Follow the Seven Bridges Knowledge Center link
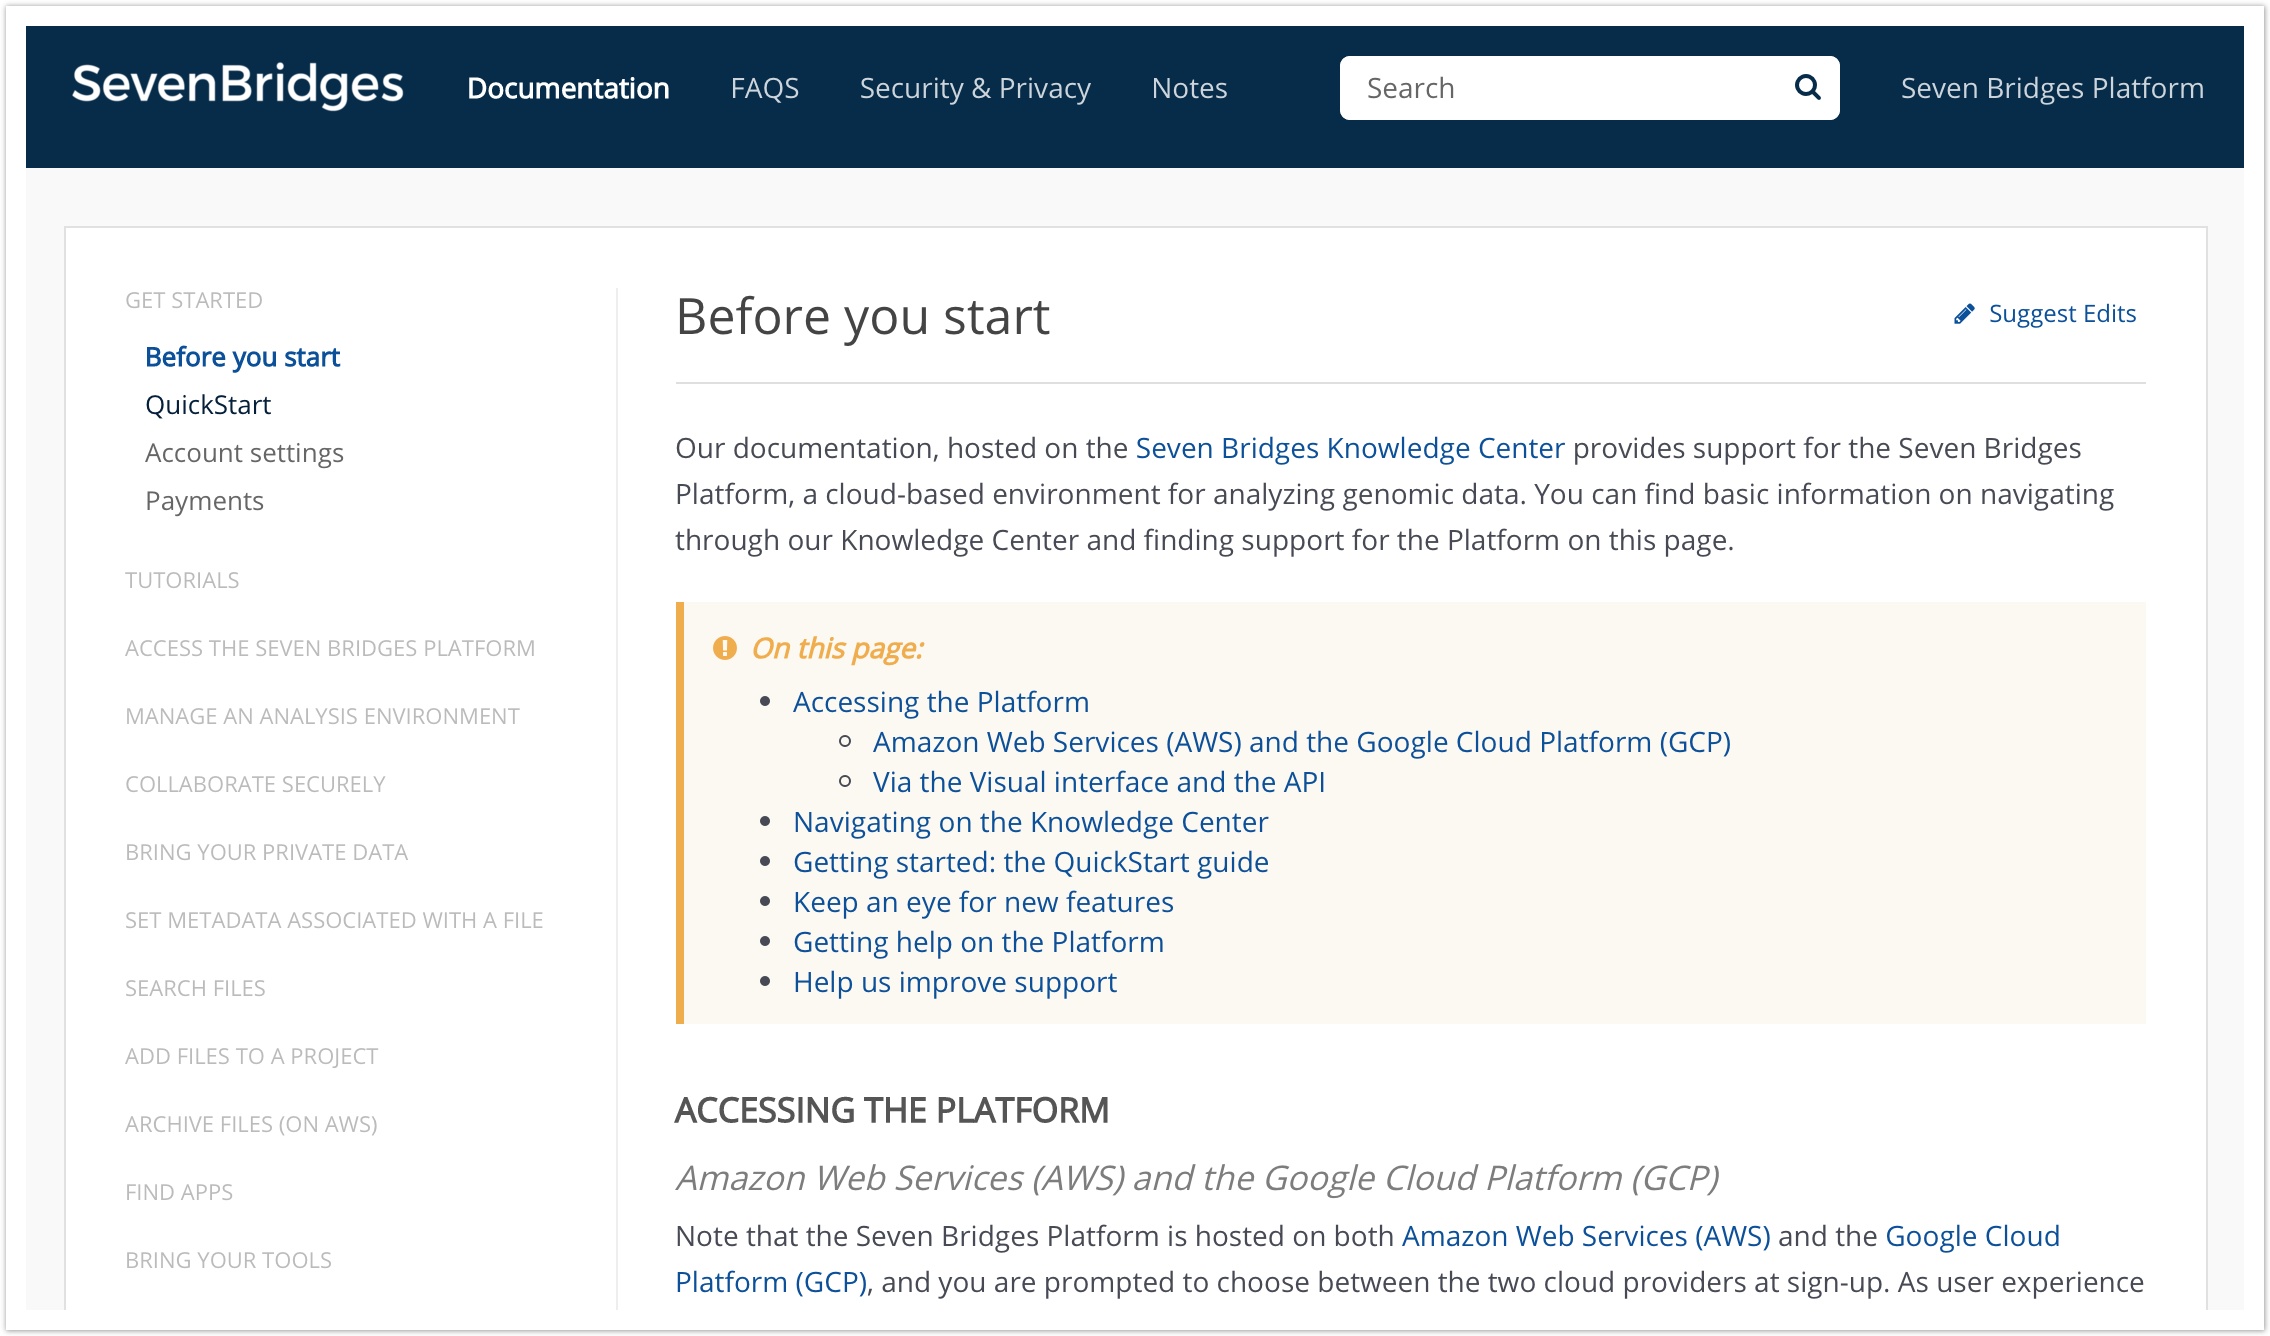 click(x=1349, y=448)
